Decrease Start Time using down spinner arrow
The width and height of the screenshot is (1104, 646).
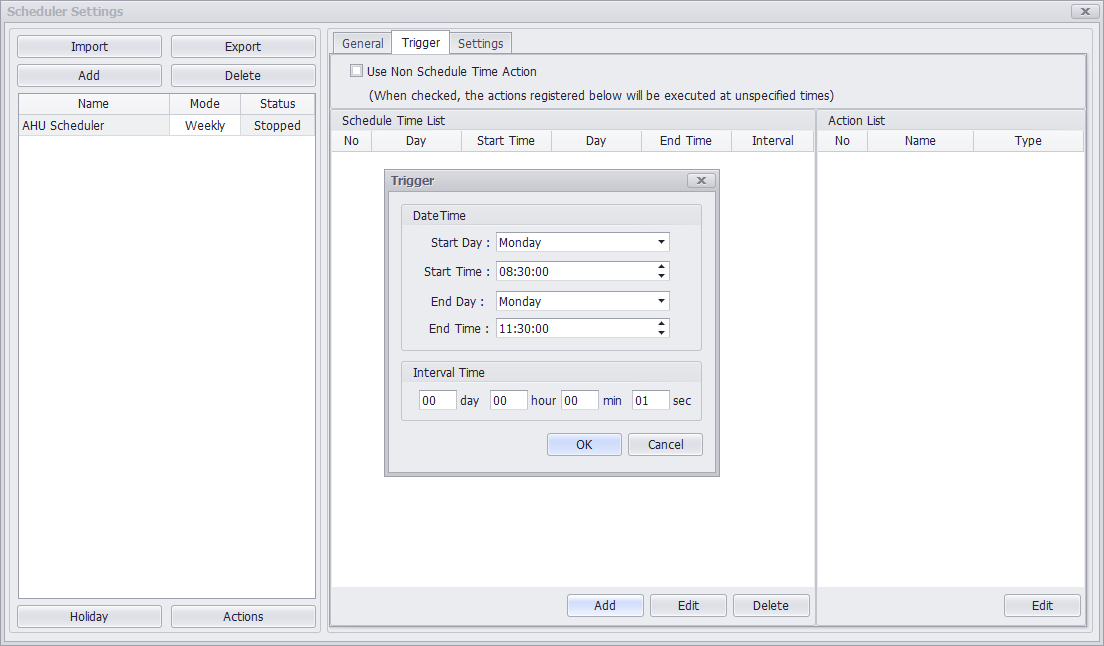coord(661,276)
